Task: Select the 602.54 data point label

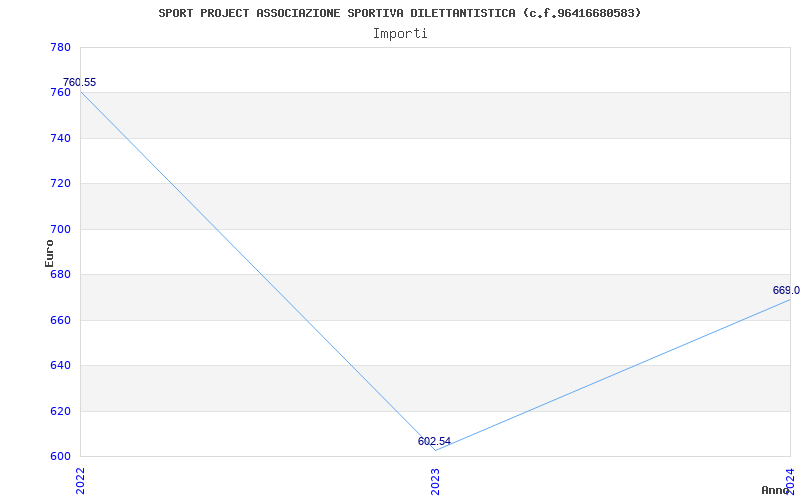Action: point(434,441)
